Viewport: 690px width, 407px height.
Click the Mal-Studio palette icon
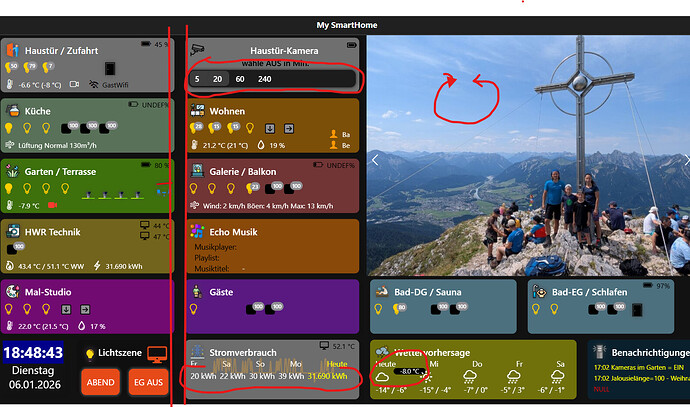[13, 291]
